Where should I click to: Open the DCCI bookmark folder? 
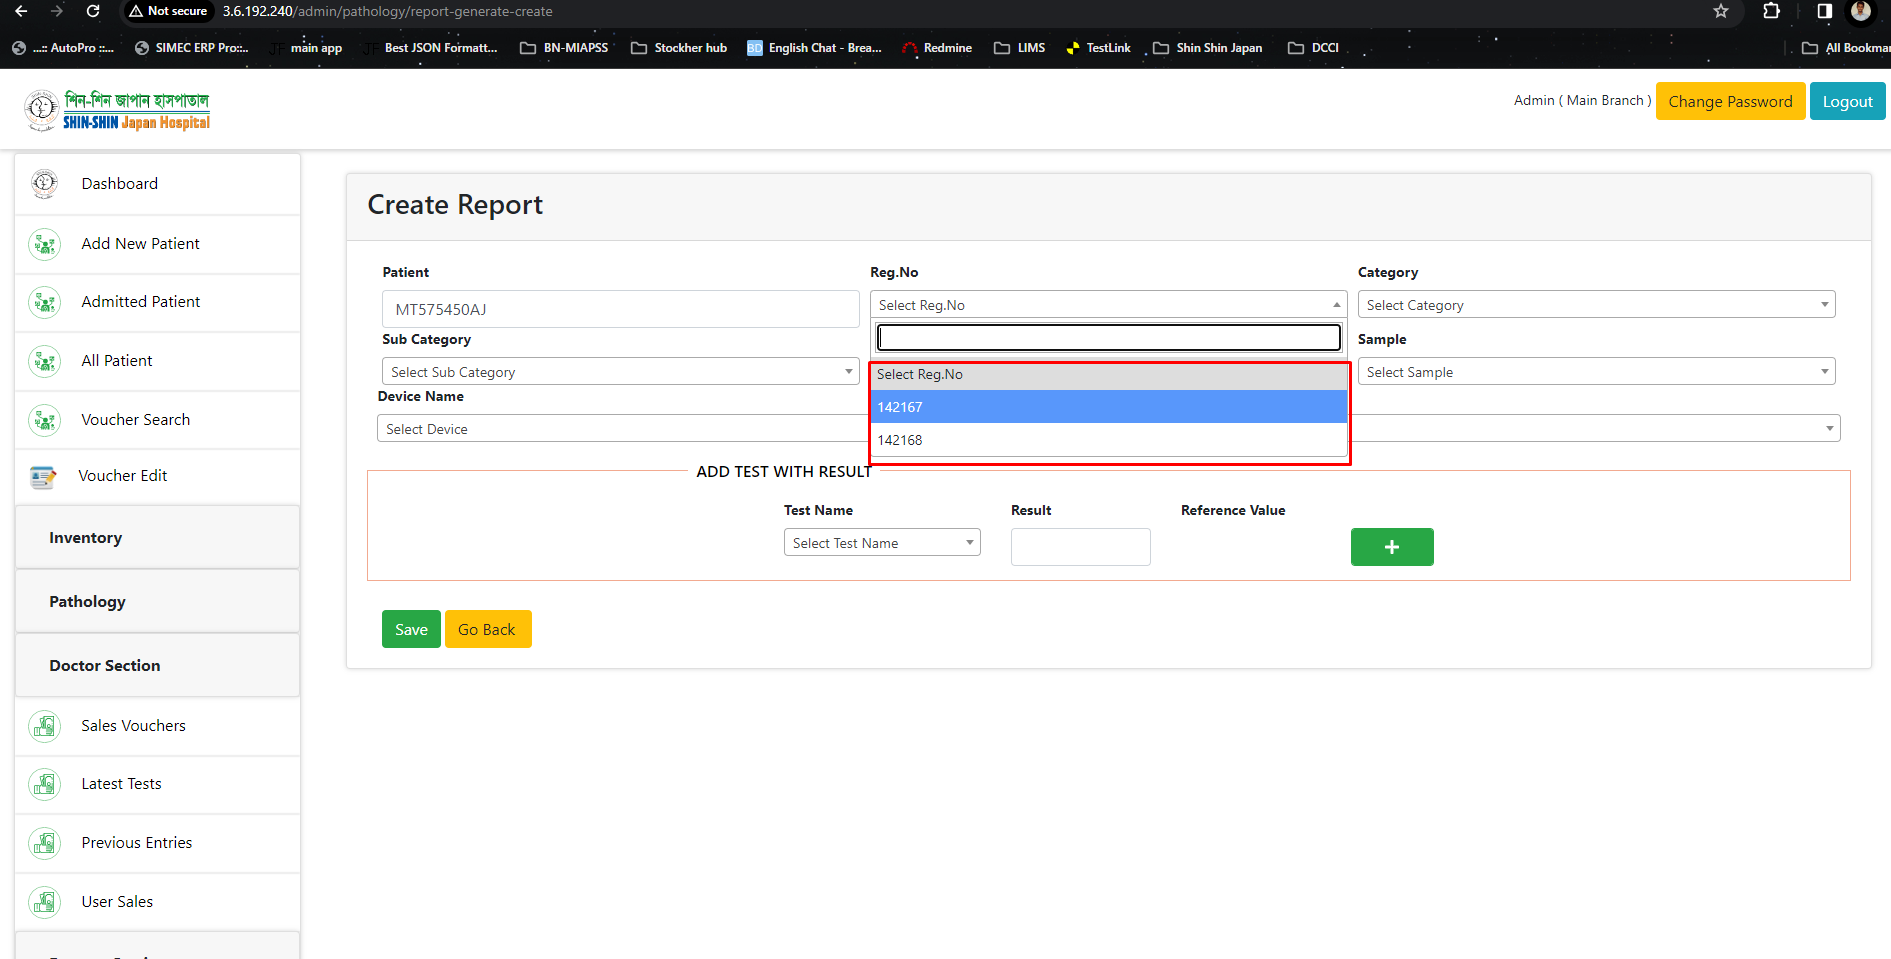pyautogui.click(x=1314, y=48)
